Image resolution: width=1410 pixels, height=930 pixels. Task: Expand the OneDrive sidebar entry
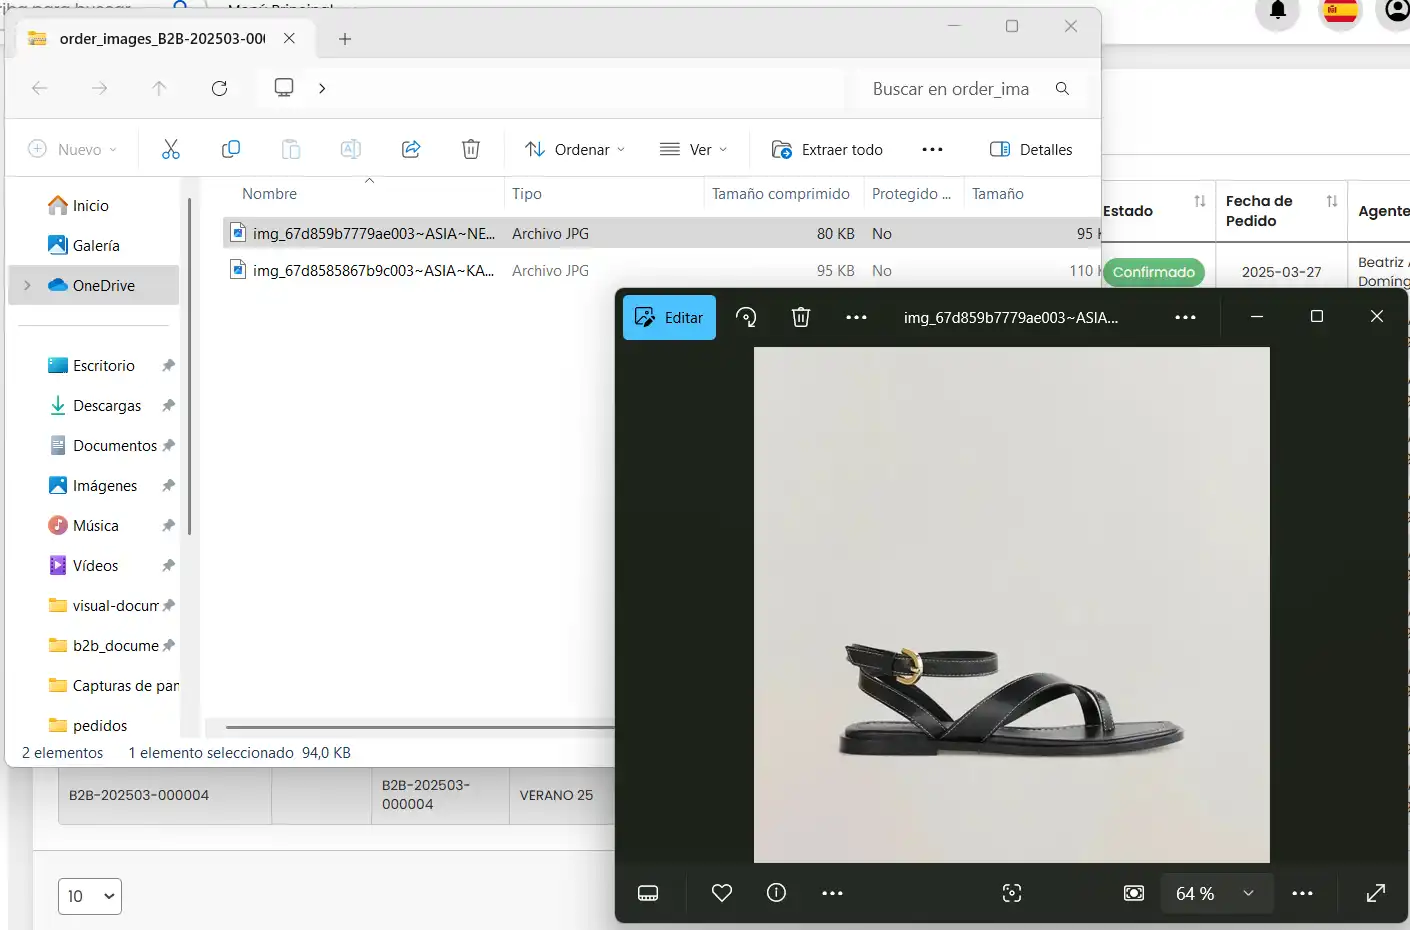pyautogui.click(x=27, y=285)
